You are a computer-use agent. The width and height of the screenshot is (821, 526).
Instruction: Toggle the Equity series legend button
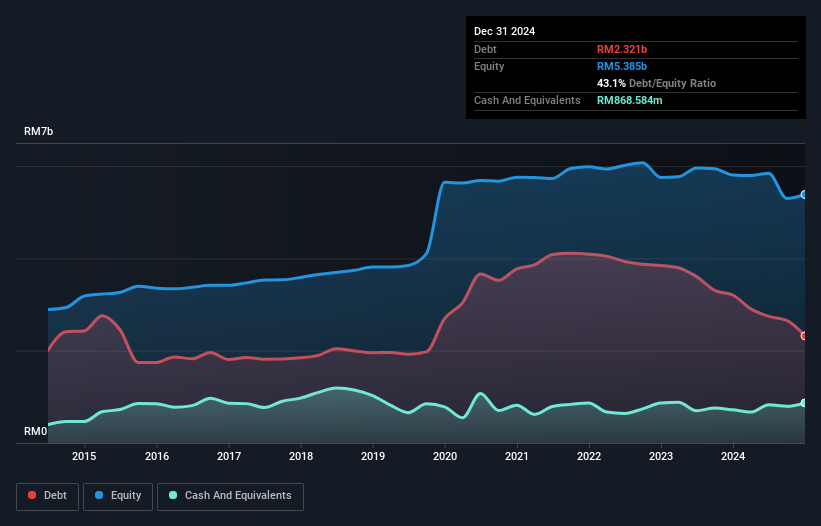[x=118, y=496]
